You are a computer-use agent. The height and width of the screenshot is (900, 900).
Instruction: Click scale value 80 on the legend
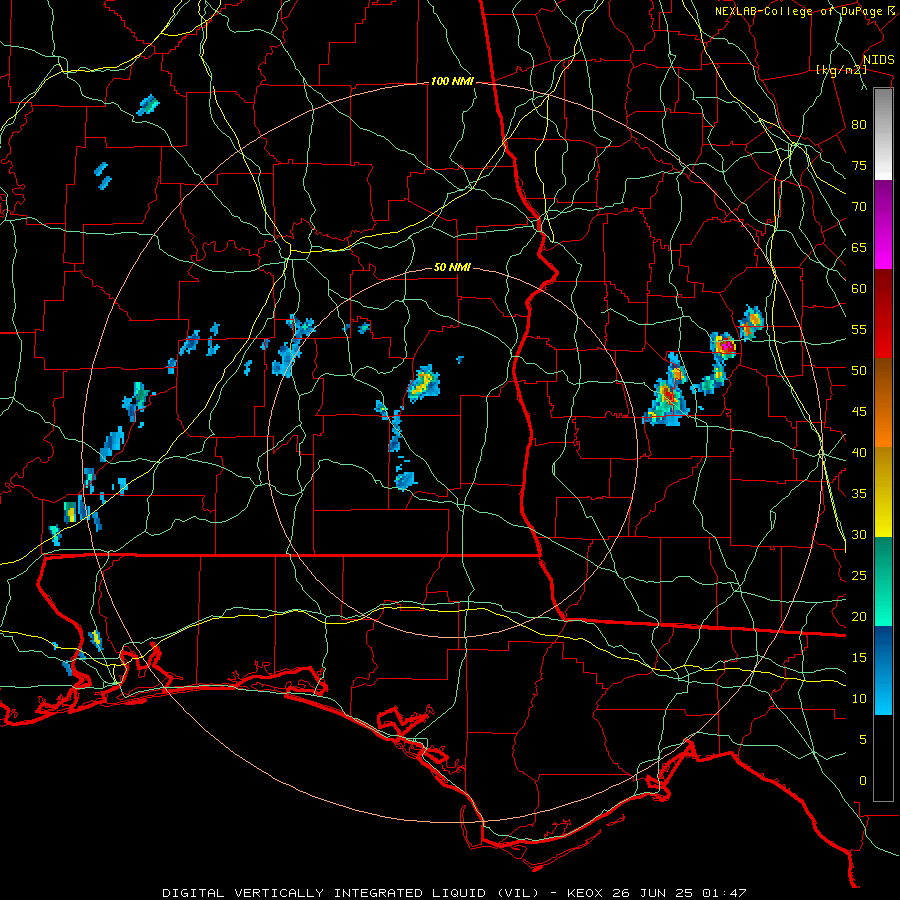click(x=859, y=125)
